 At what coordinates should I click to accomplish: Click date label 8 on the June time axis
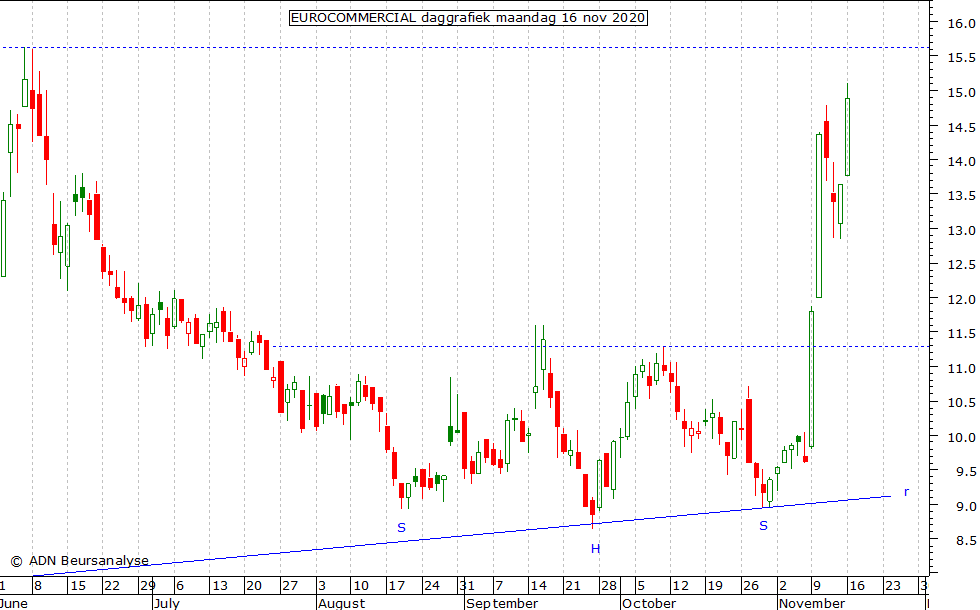[38, 586]
